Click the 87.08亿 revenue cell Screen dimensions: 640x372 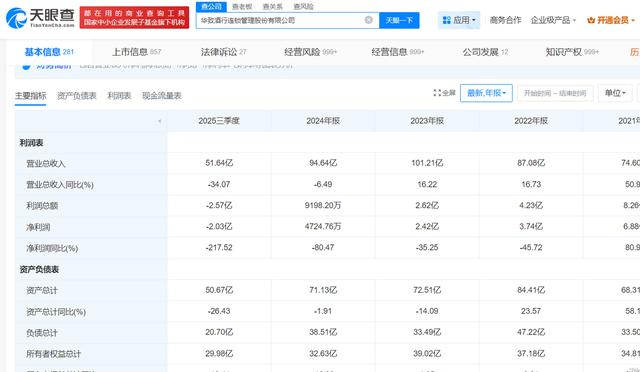click(x=531, y=163)
